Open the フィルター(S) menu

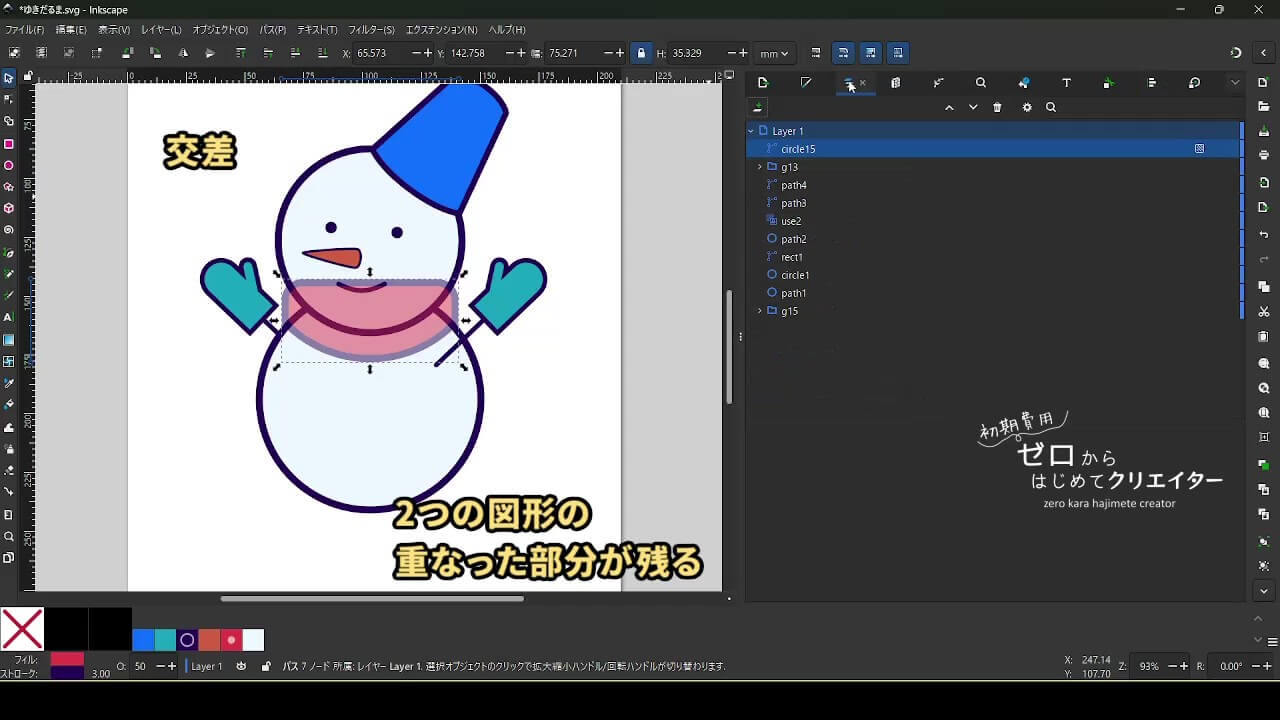pyautogui.click(x=371, y=30)
